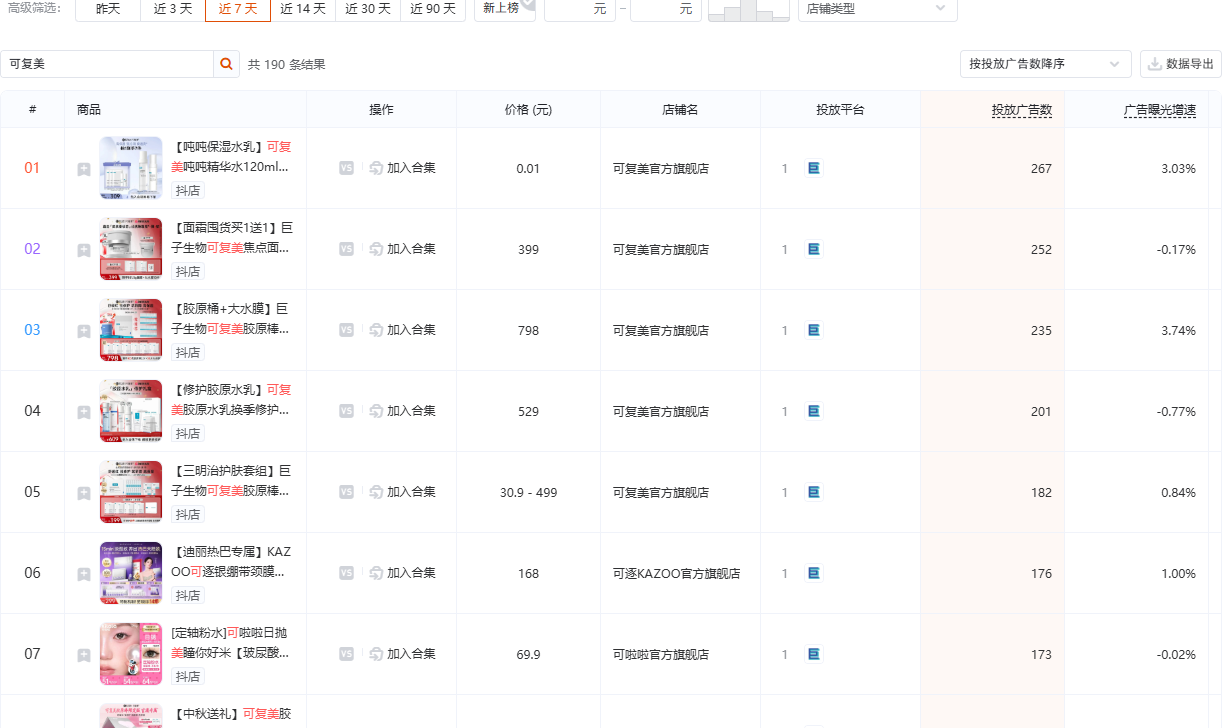The height and width of the screenshot is (728, 1222).
Task: Select the 近 30 天 date range tab
Action: (x=368, y=9)
